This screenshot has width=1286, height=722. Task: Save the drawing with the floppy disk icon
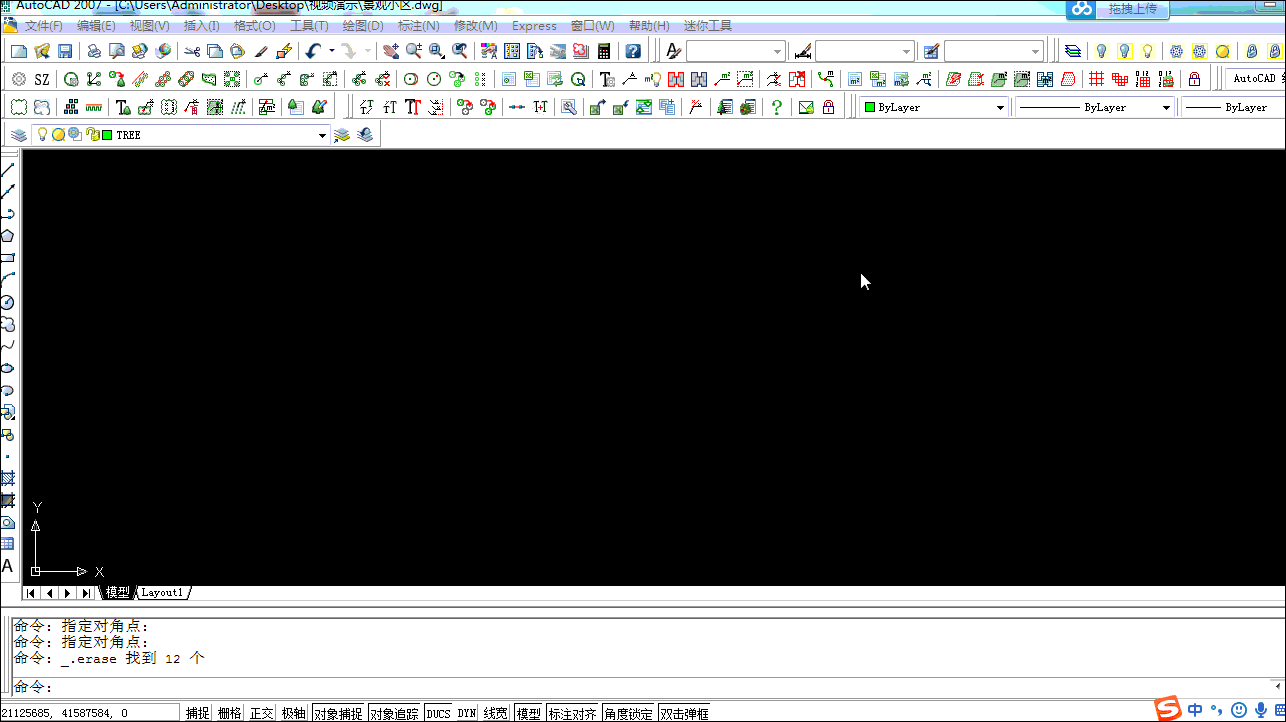point(65,51)
